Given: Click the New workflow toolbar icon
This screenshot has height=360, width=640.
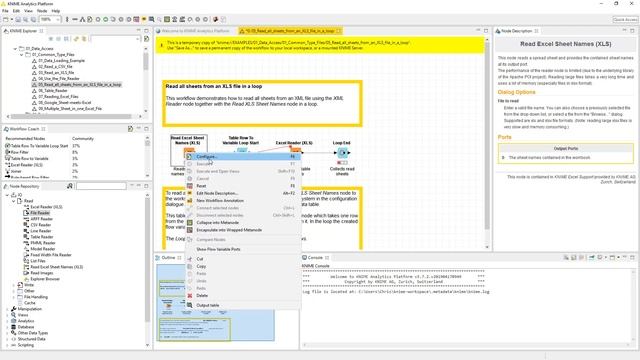Looking at the screenshot, I should pos(6,19).
